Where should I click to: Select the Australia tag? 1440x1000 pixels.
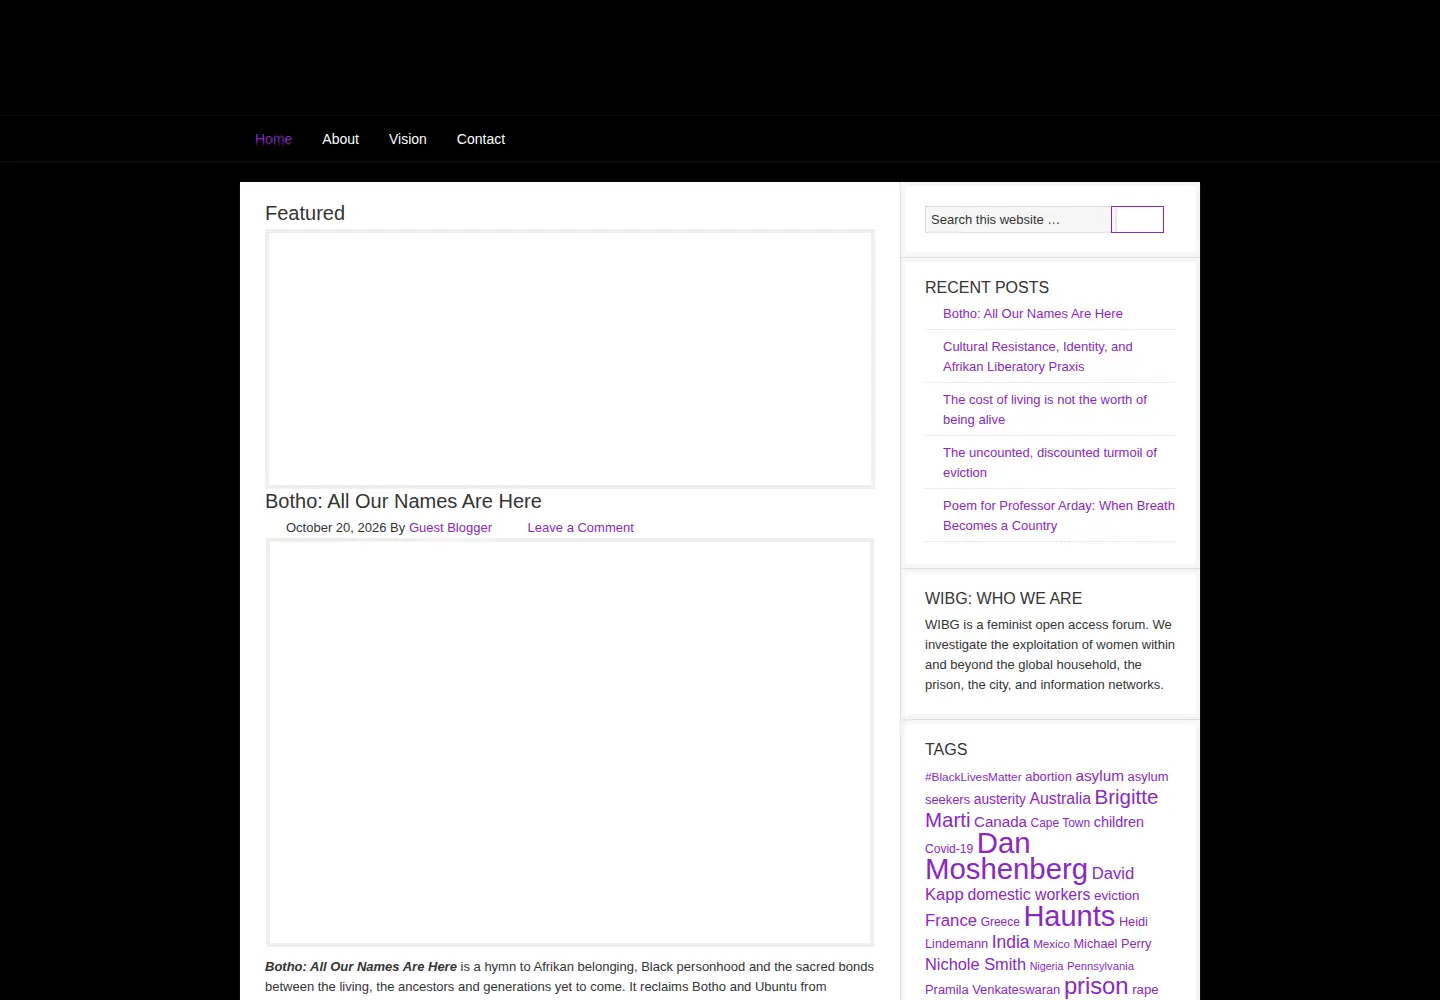pos(1060,799)
